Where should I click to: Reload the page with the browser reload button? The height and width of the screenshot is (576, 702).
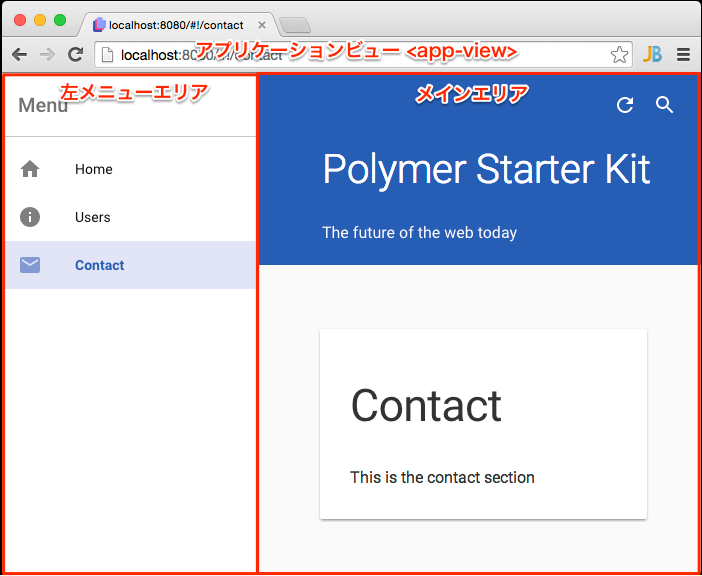[x=75, y=55]
